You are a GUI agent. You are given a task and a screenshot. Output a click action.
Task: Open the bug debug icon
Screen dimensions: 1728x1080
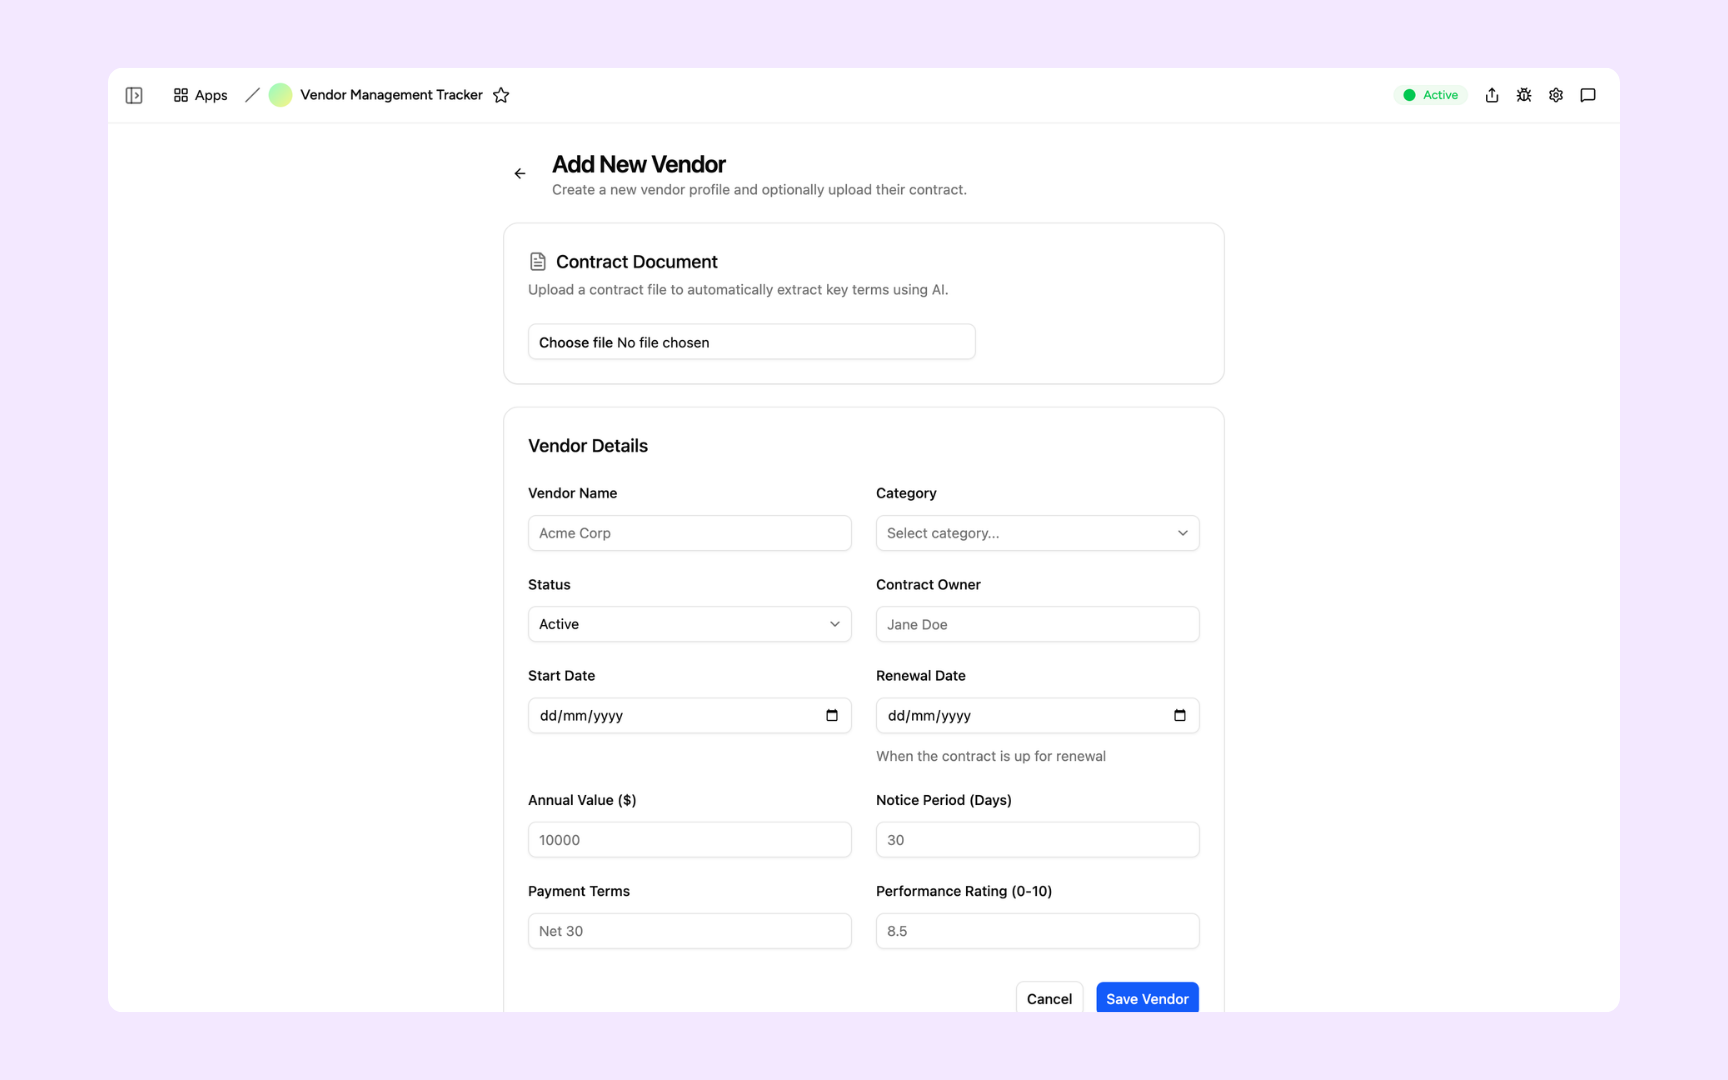(x=1524, y=95)
